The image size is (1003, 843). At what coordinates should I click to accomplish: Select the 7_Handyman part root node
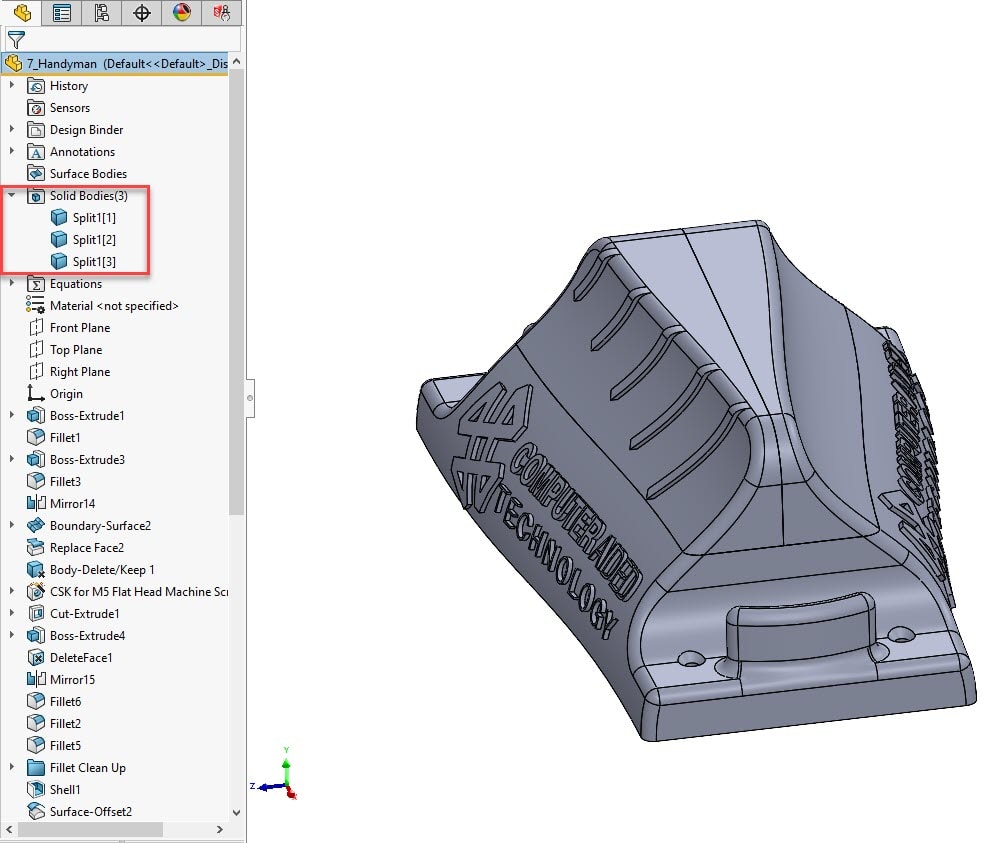click(115, 63)
